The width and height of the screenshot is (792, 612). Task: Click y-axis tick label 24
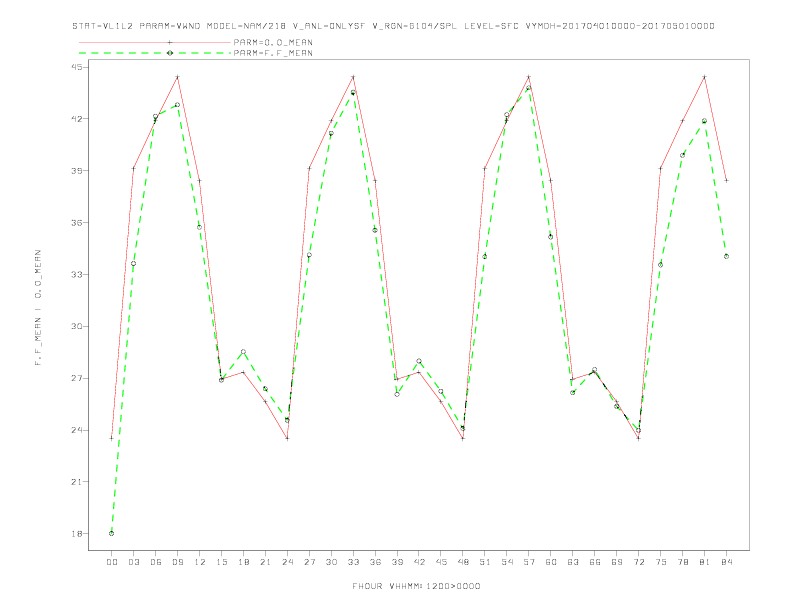(x=77, y=430)
